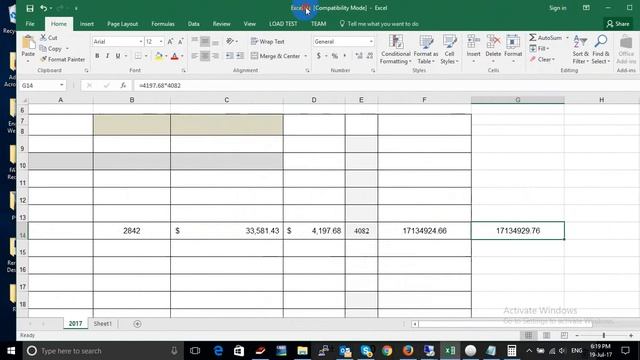Click the zoom slider handle
The width and height of the screenshot is (640, 360).
pos(604,336)
